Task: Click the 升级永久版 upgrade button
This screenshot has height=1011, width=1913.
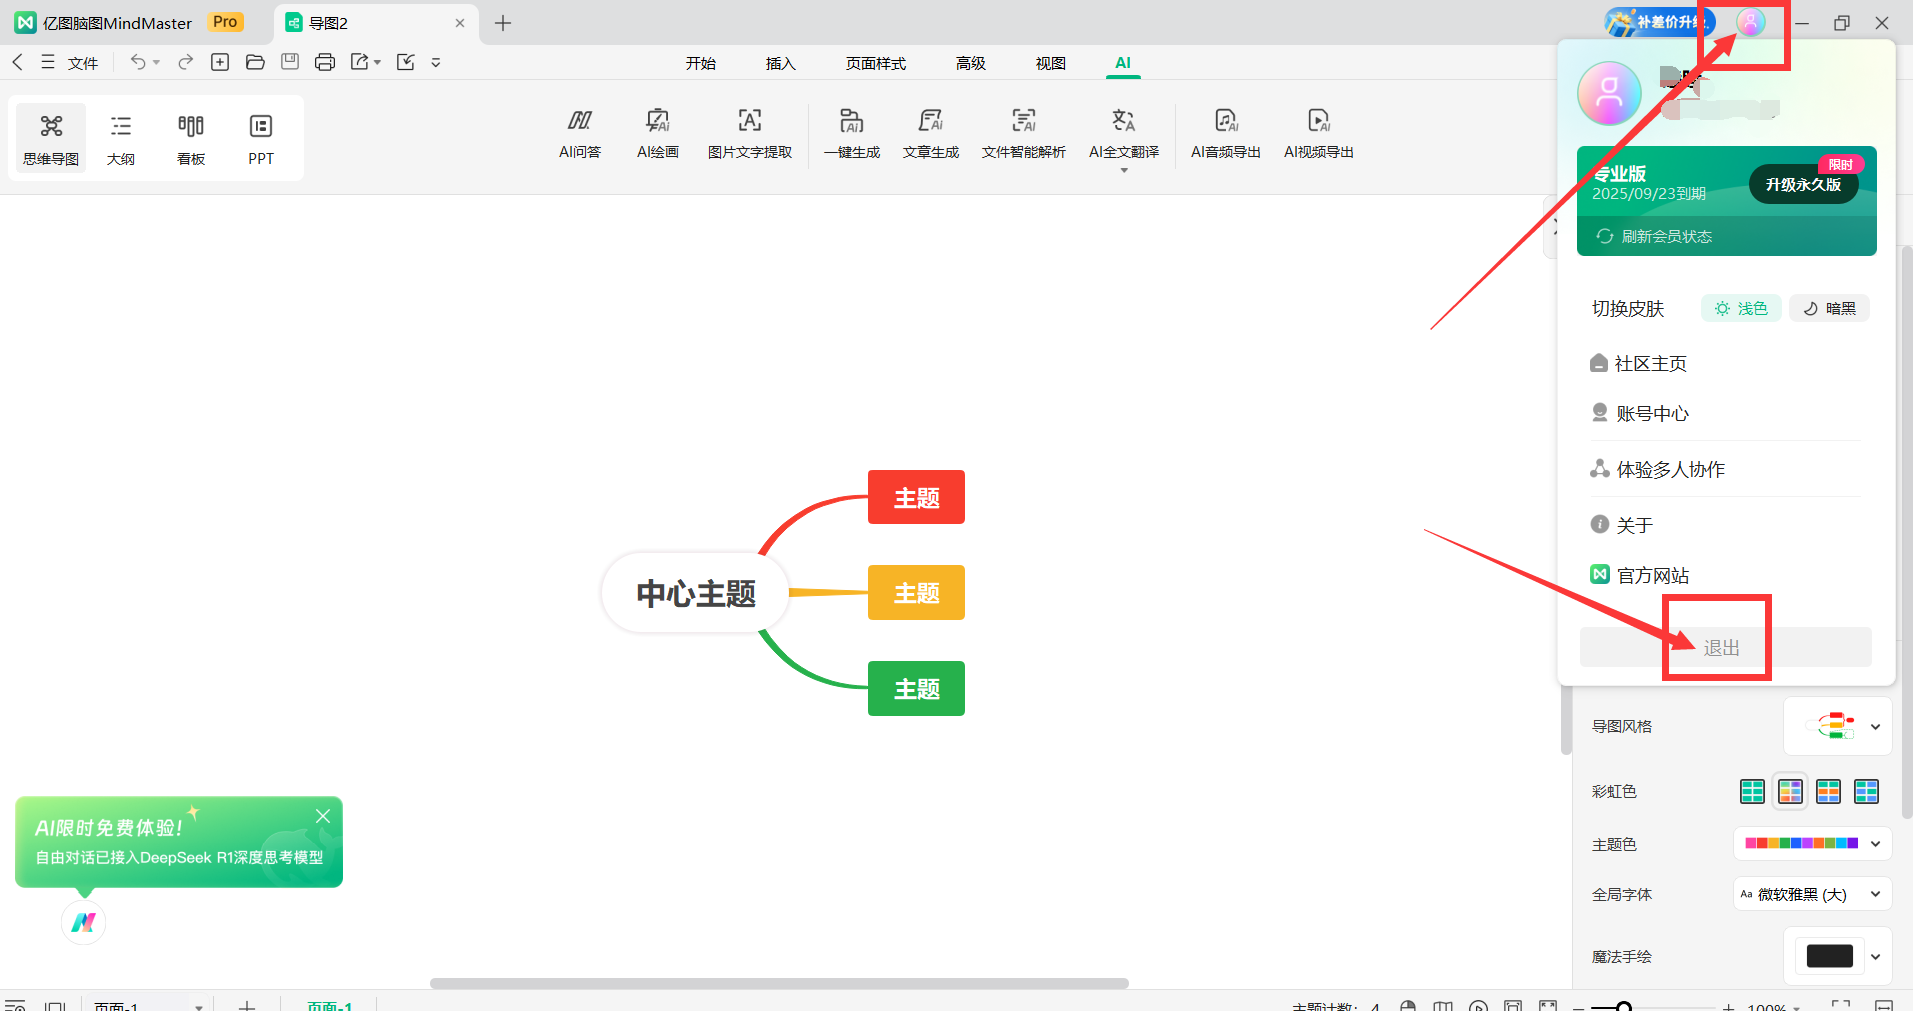Action: point(1804,184)
